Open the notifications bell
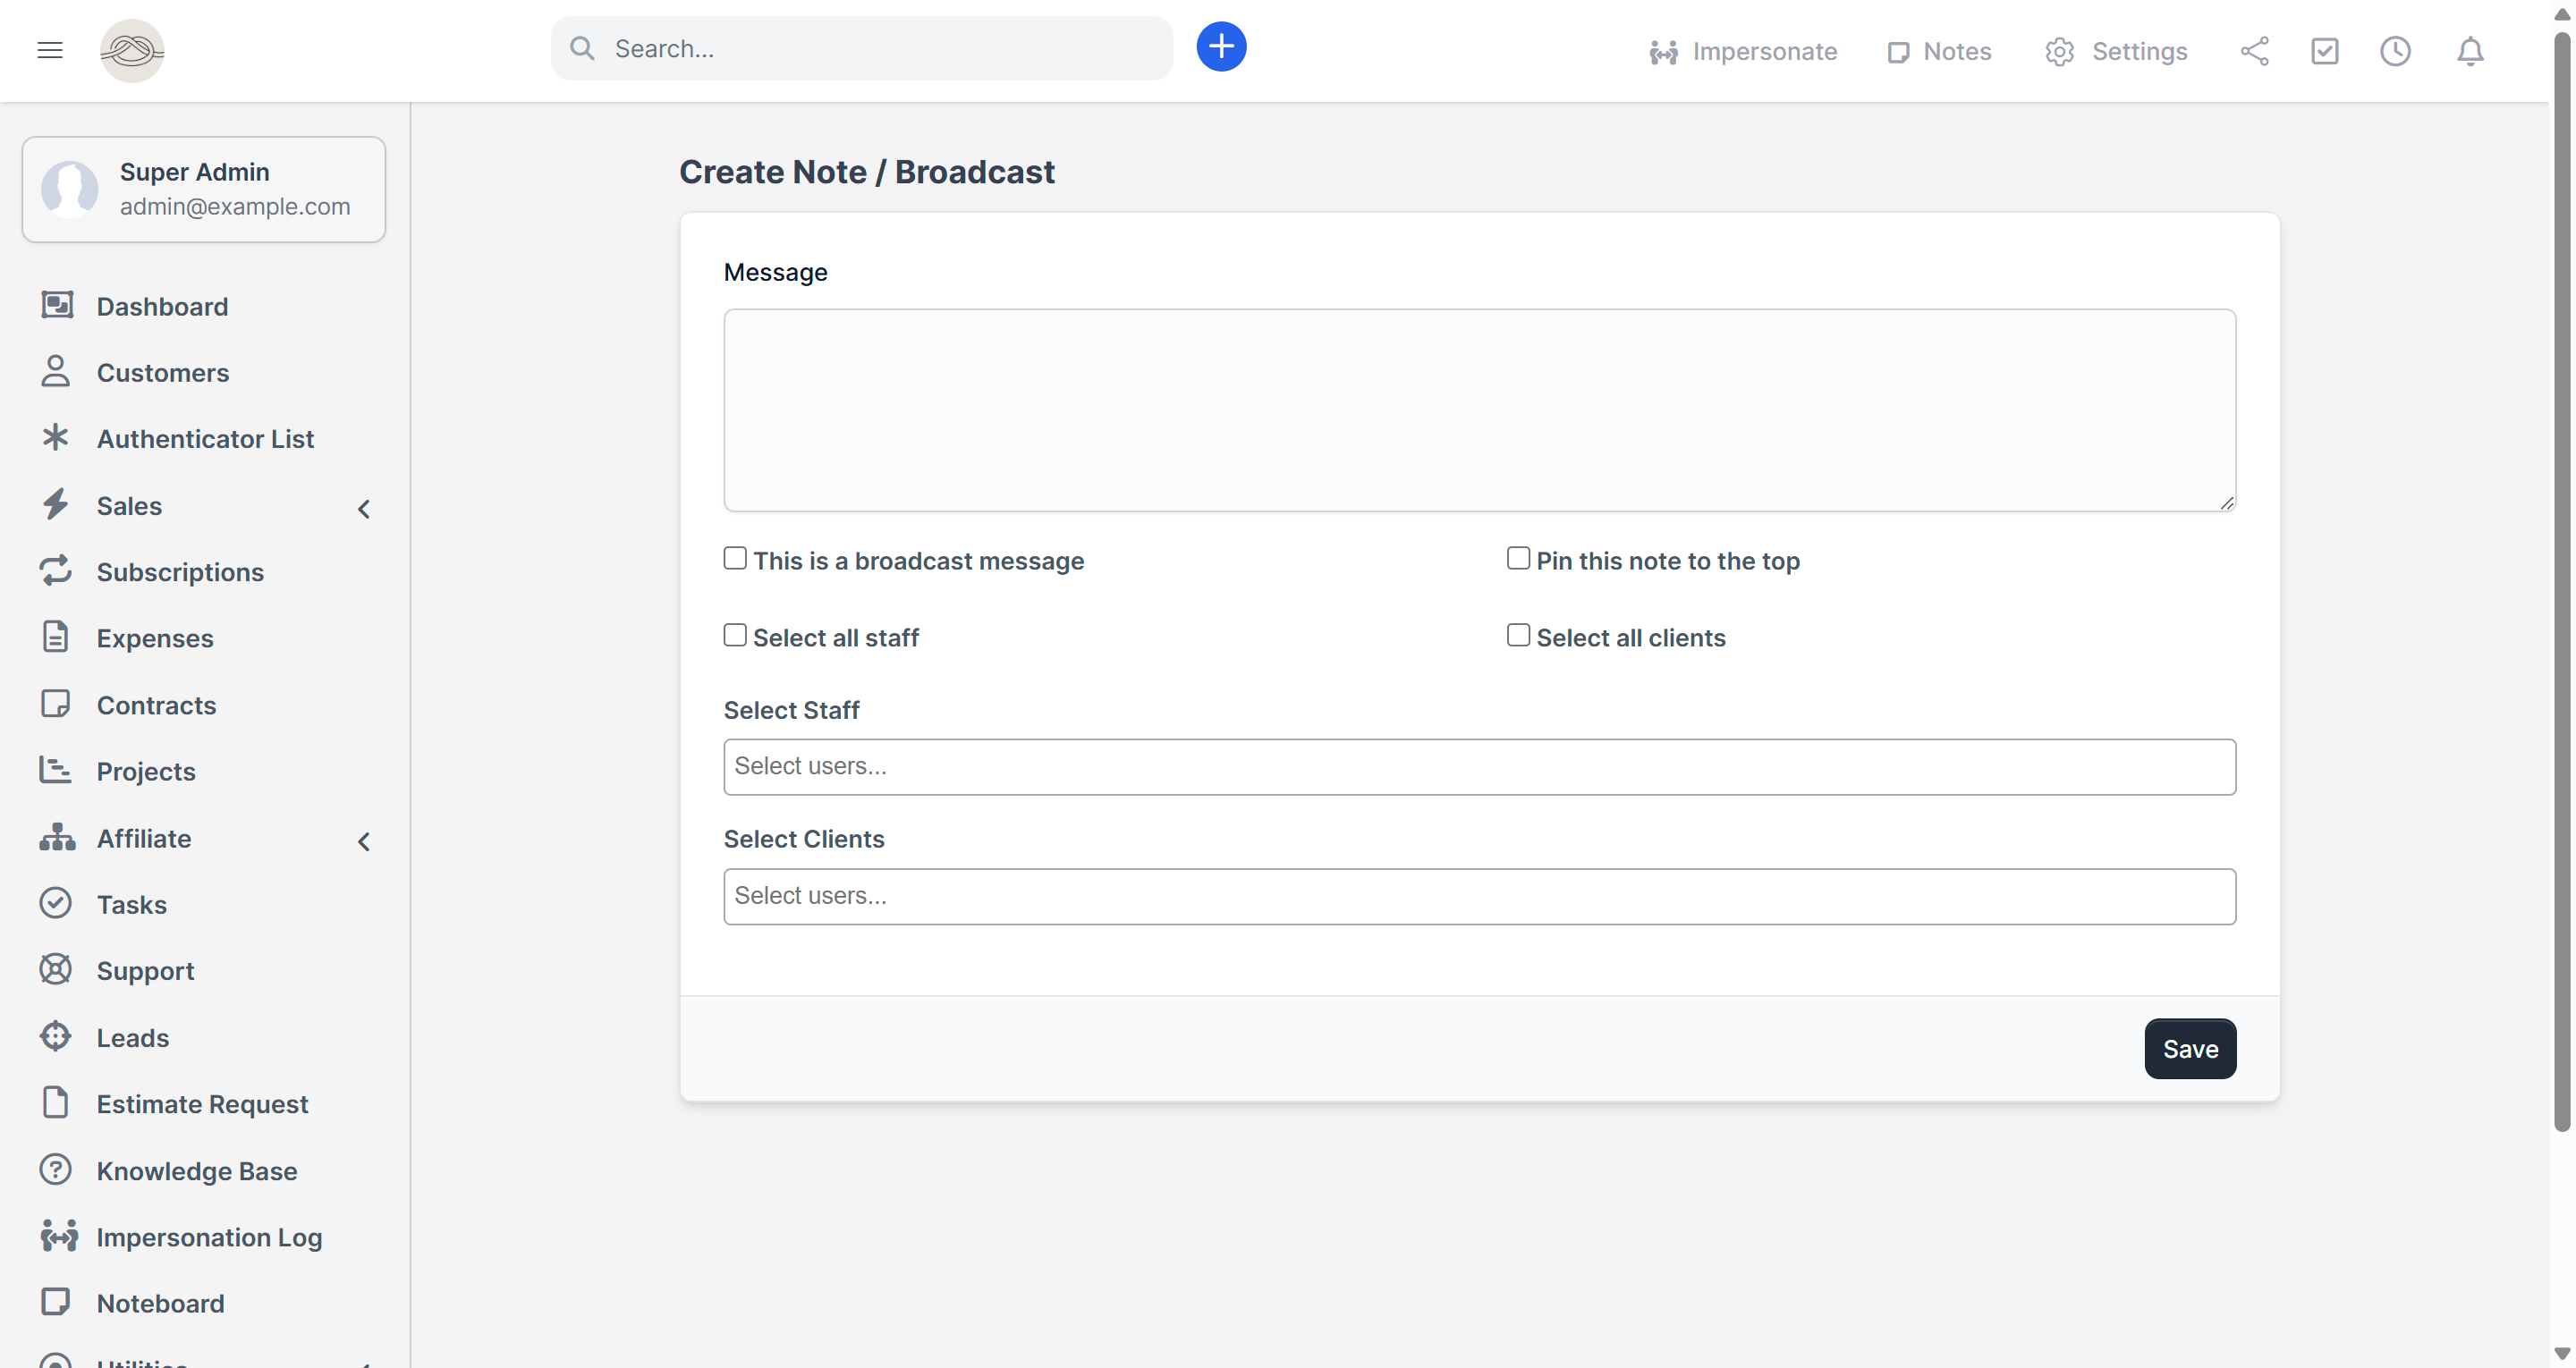 2470,51
